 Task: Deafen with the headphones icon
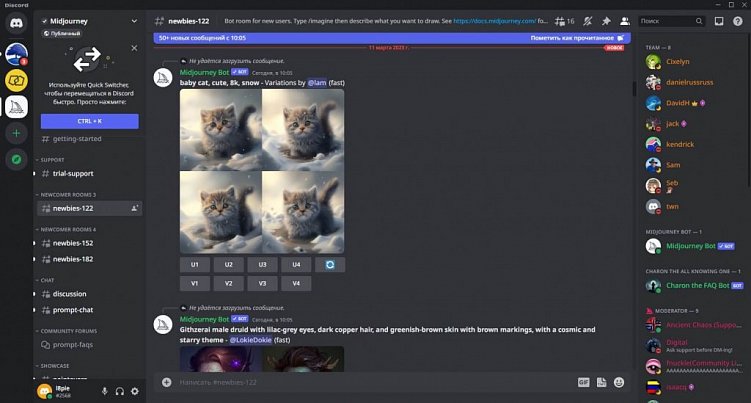tap(120, 391)
